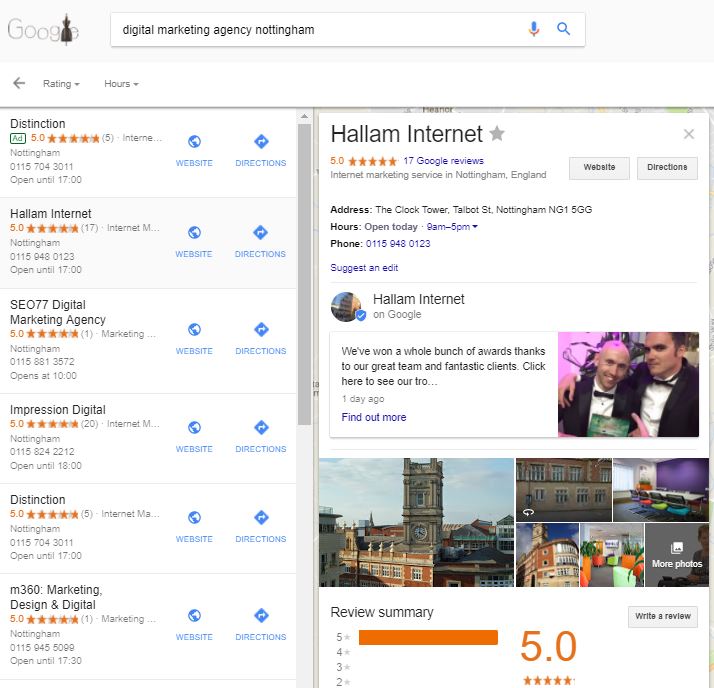Get directions icon for Distinction ad listing
Screen dimensions: 714x688
pyautogui.click(x=261, y=142)
